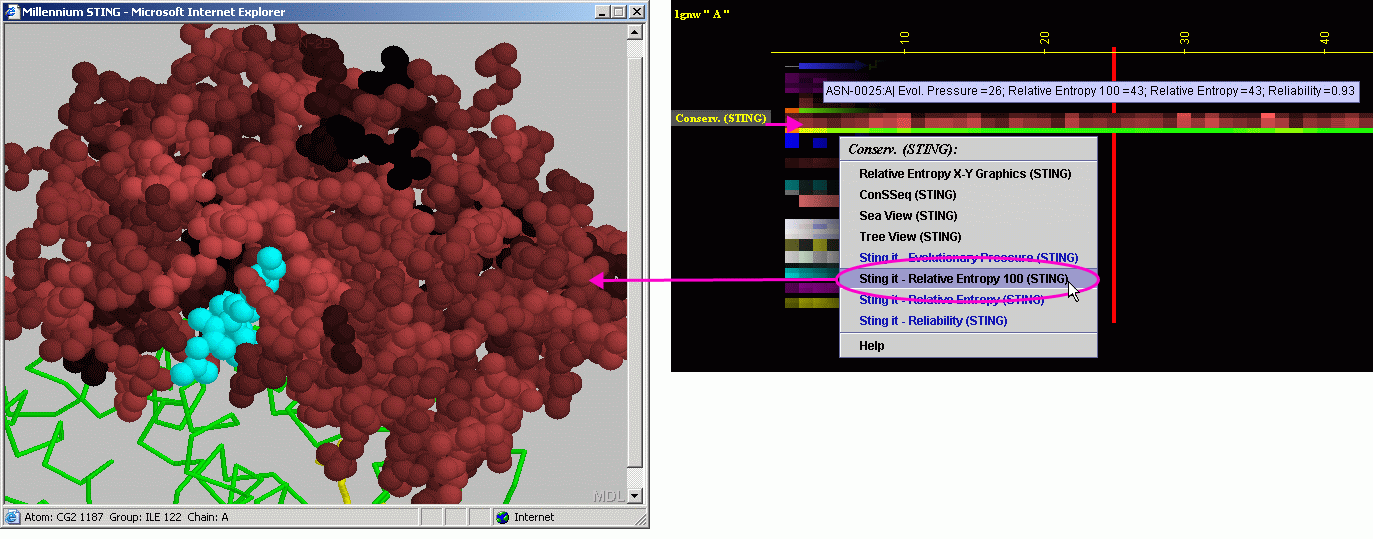Minimize the Millennium STING window

click(601, 12)
